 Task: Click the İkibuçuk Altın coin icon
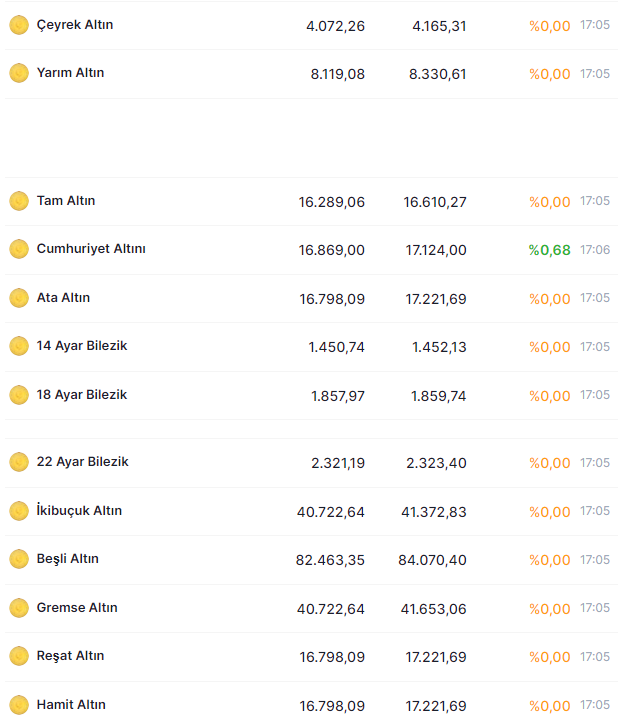19,511
